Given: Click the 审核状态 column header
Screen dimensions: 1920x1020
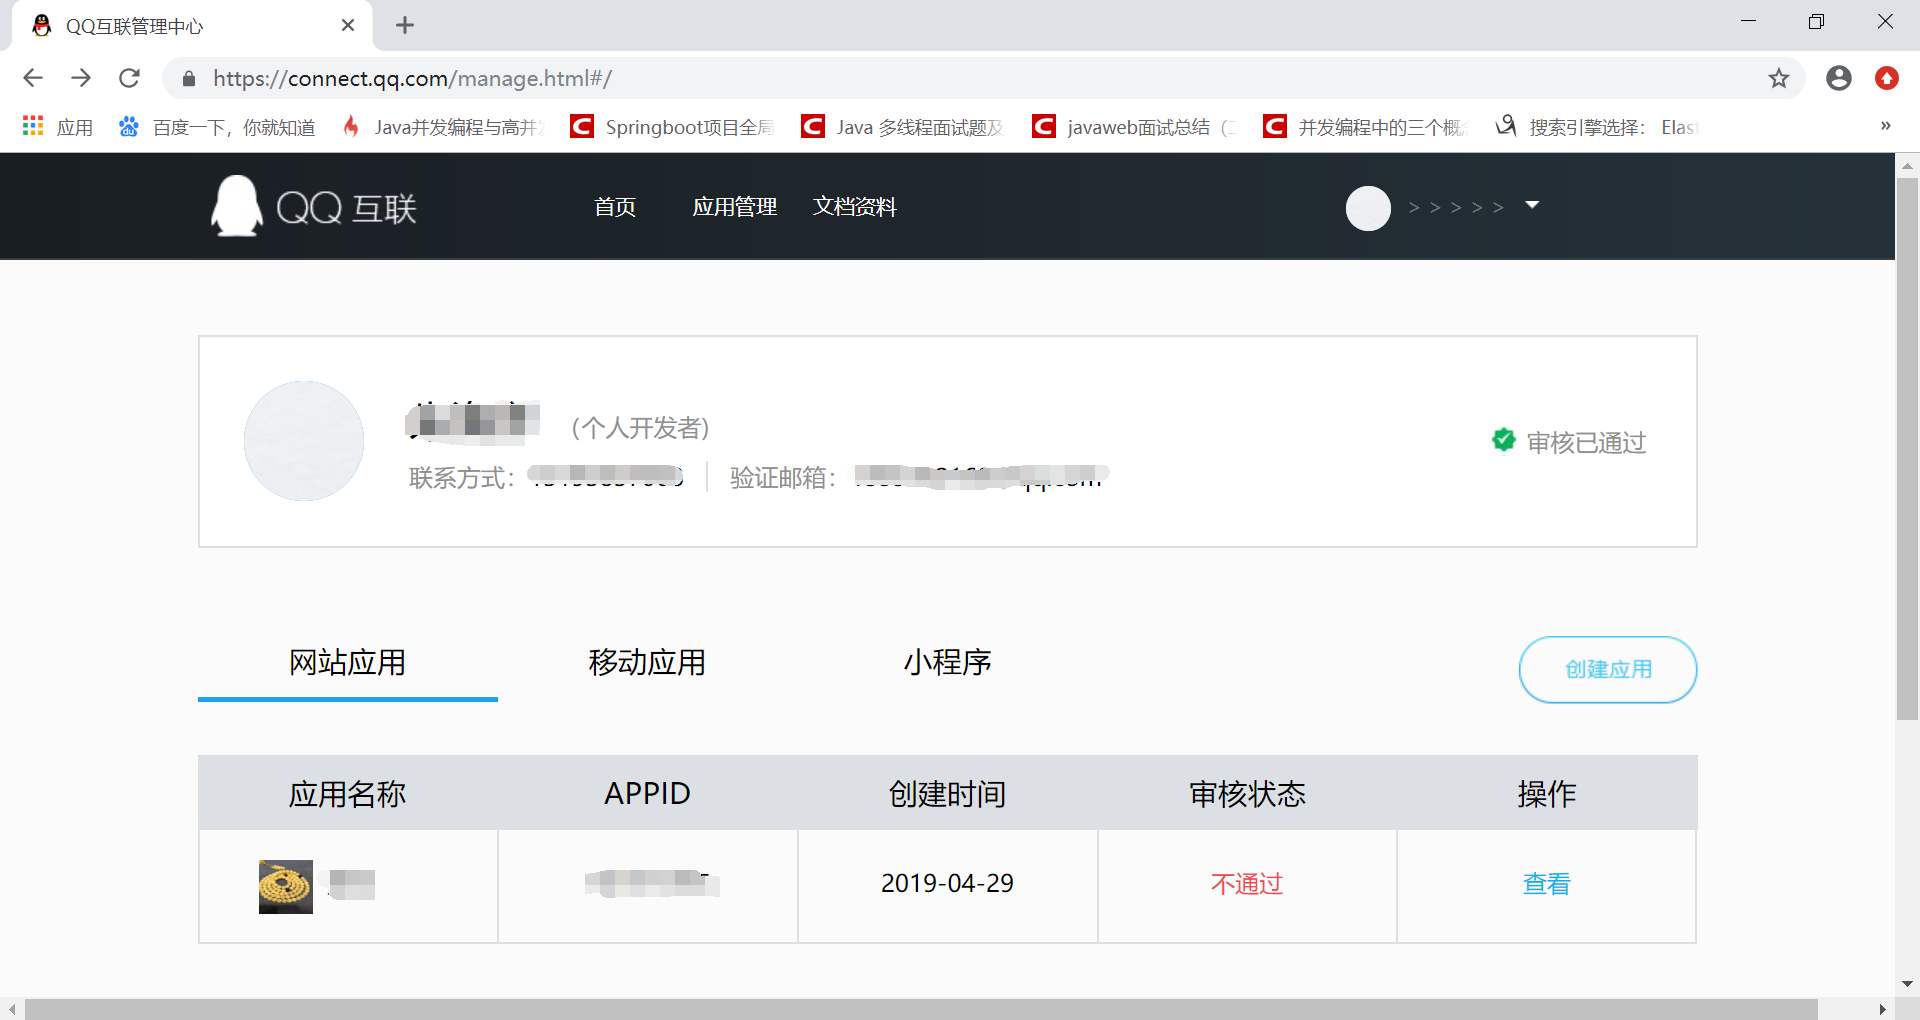Looking at the screenshot, I should point(1247,794).
